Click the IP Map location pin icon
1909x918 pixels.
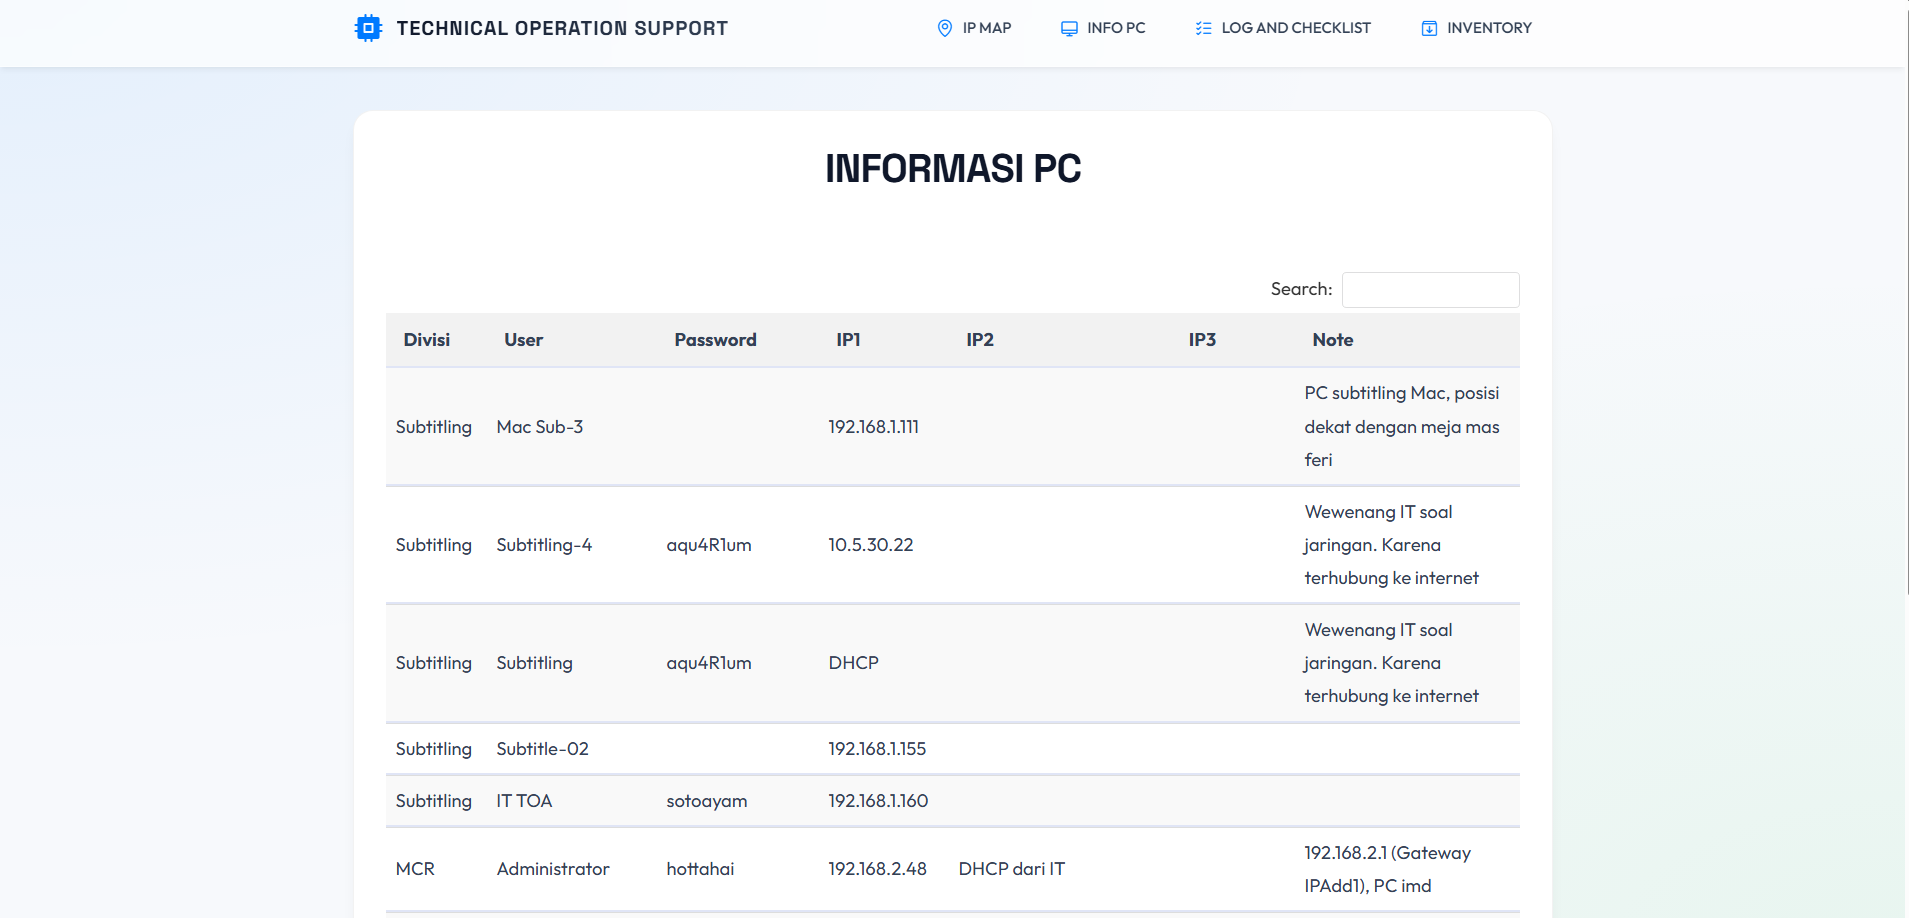coord(944,28)
